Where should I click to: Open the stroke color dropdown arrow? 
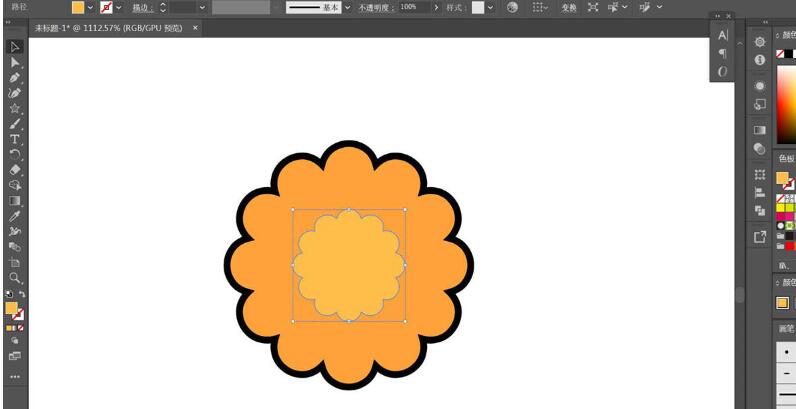click(x=119, y=7)
